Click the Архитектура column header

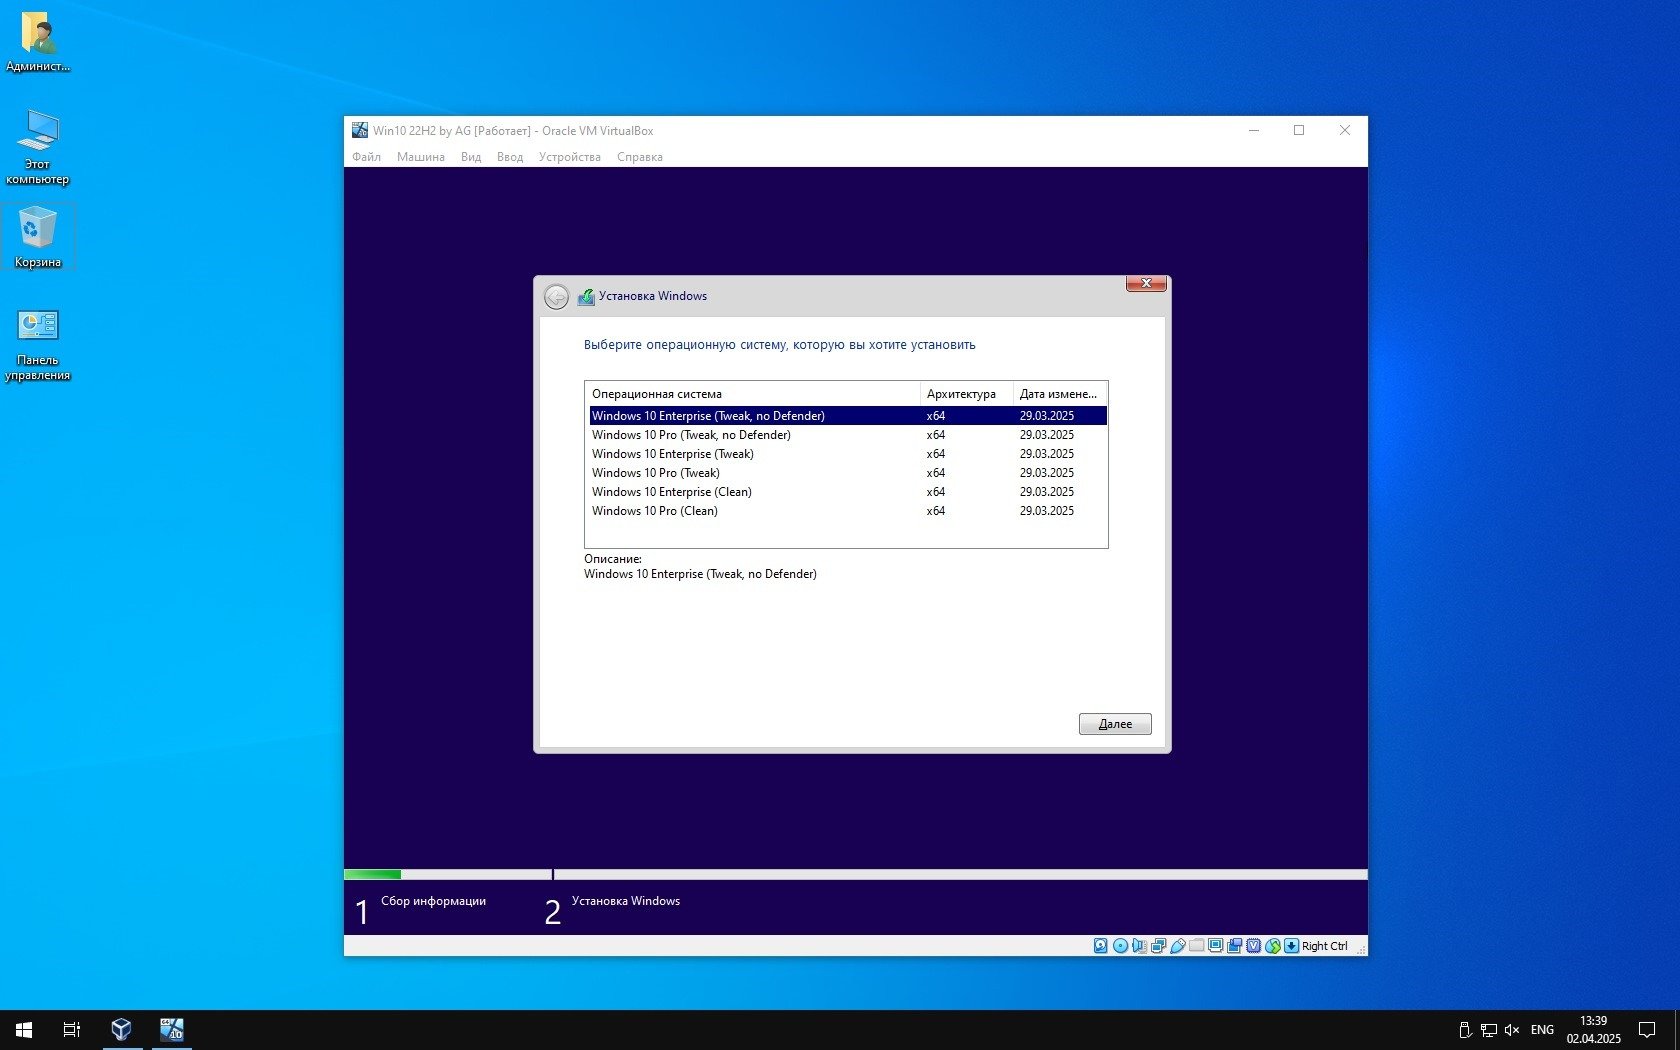(x=961, y=394)
